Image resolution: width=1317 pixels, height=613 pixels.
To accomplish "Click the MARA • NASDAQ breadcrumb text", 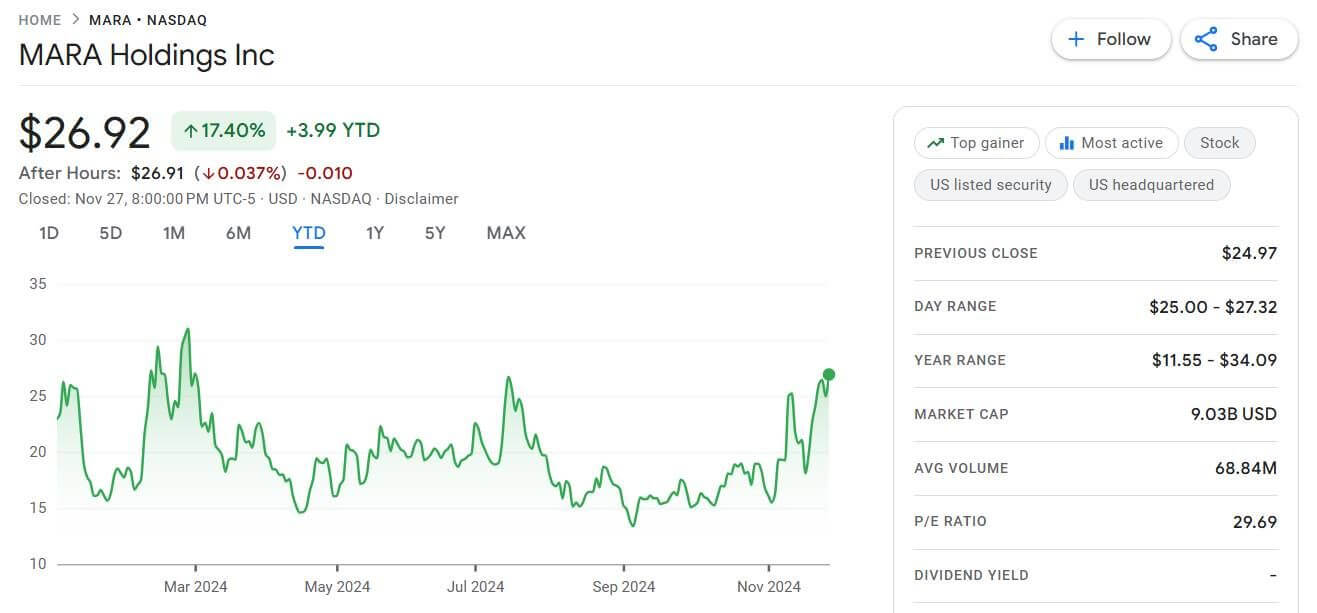I will click(x=148, y=20).
